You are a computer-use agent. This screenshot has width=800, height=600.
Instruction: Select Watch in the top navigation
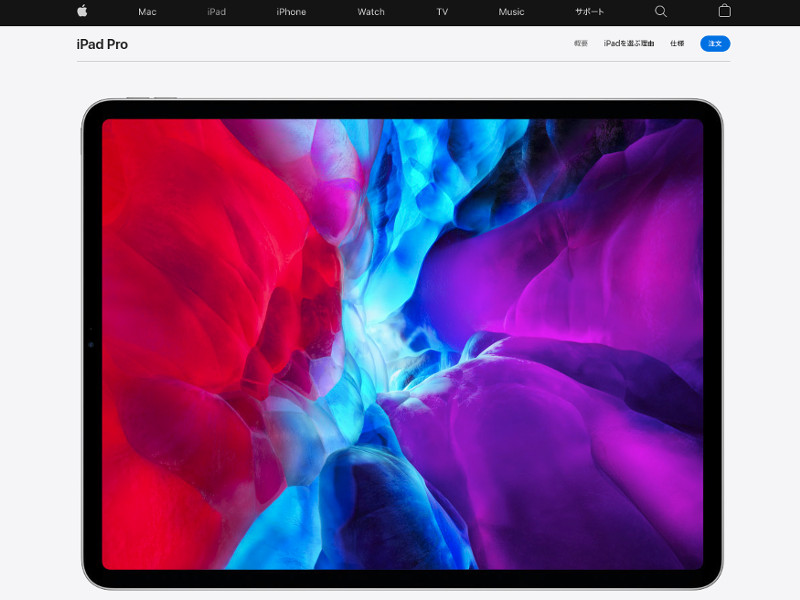pyautogui.click(x=370, y=12)
